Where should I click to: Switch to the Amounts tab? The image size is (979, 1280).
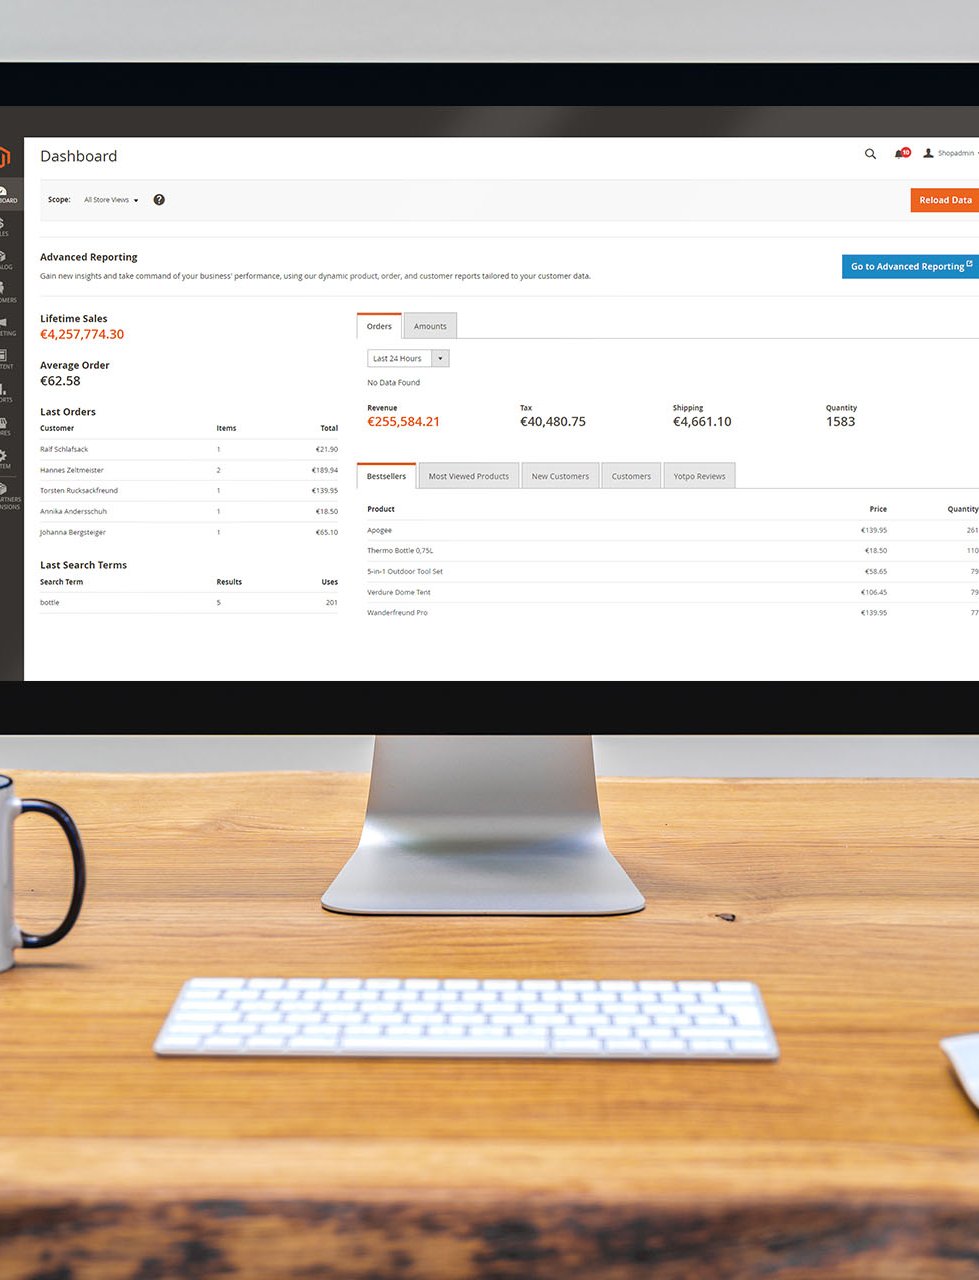[430, 326]
